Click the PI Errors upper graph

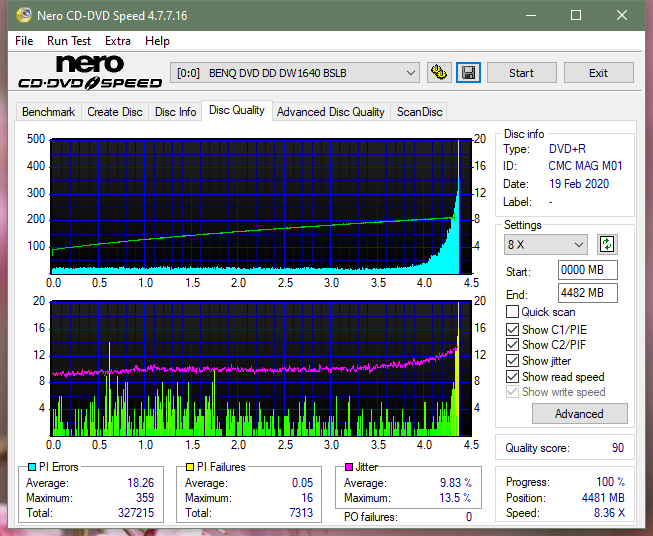(261, 206)
